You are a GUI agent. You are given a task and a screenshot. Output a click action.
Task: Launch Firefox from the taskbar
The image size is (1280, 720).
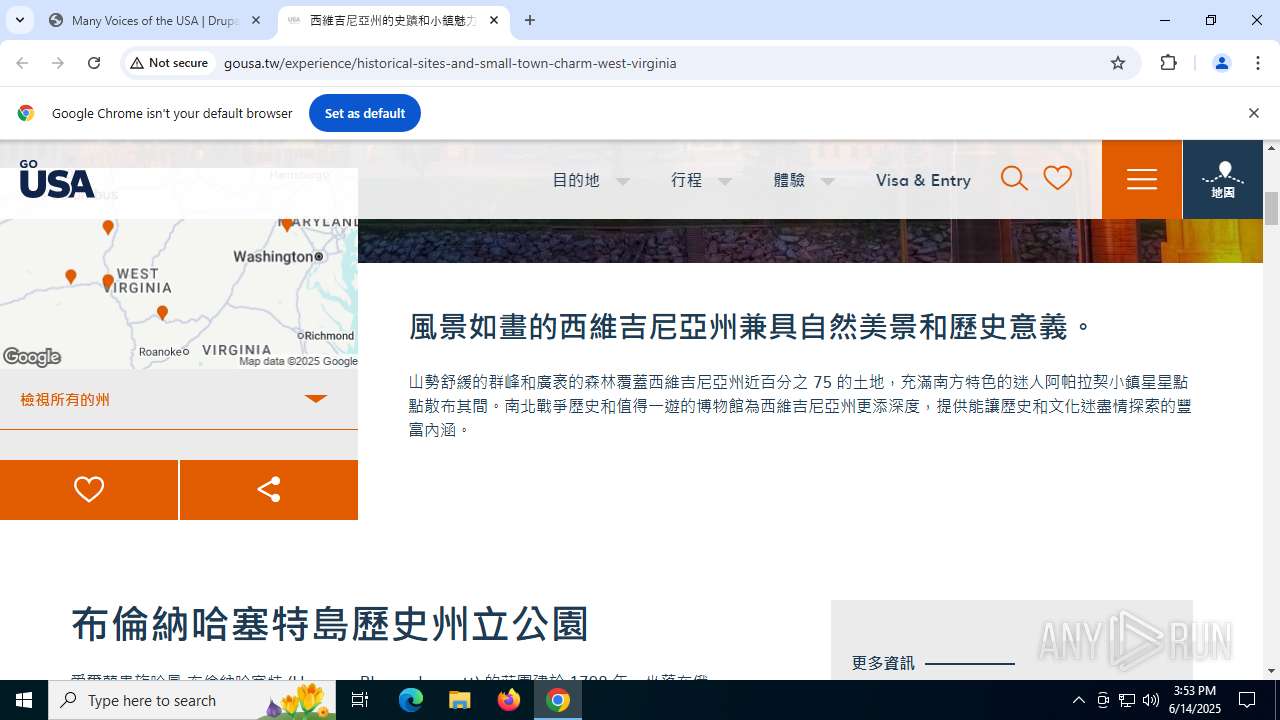(509, 700)
